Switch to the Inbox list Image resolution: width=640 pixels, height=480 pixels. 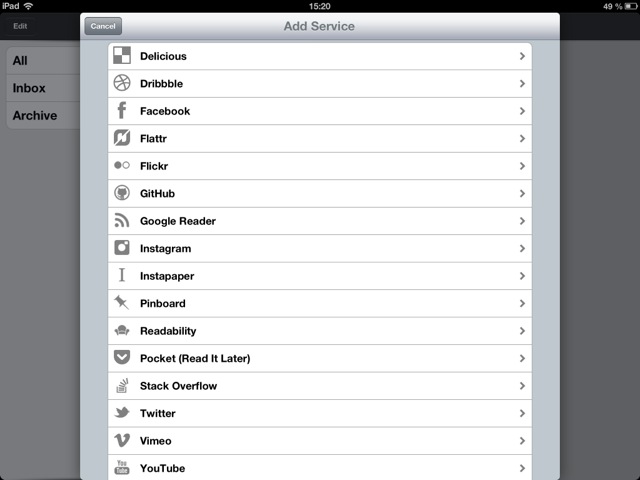point(43,88)
